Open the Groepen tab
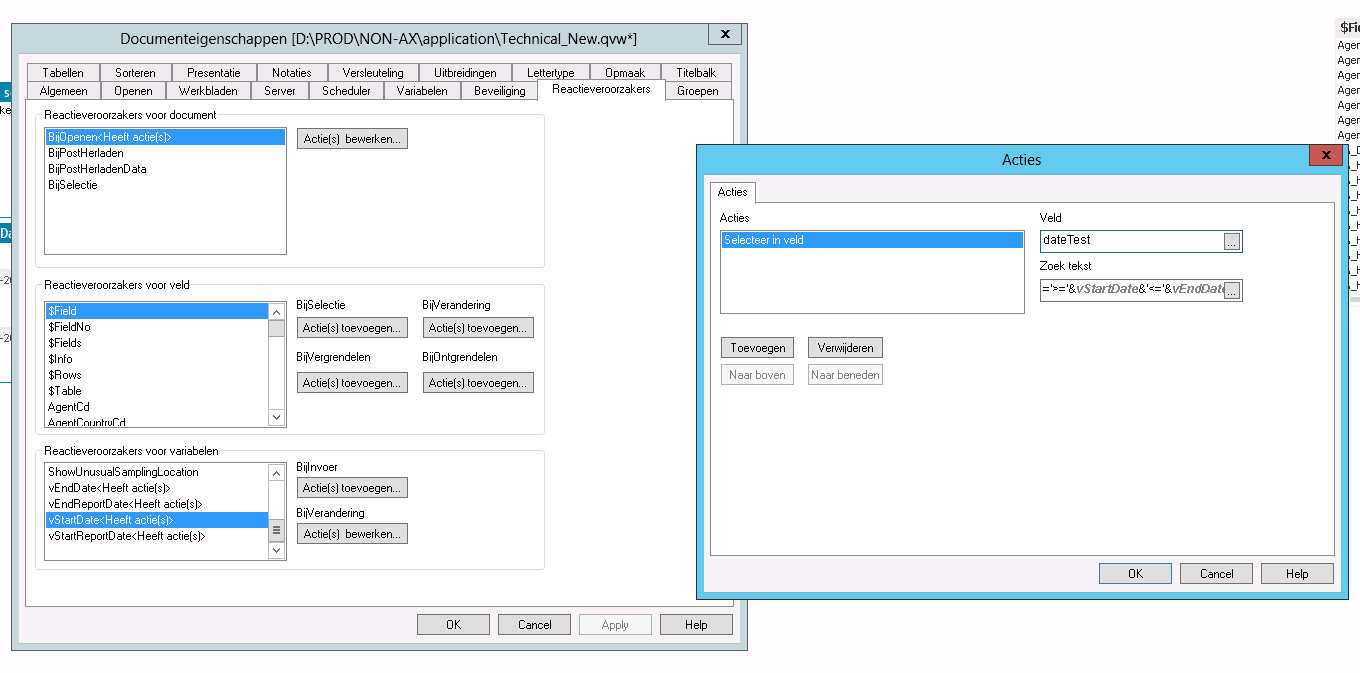The image size is (1360, 673). pyautogui.click(x=698, y=91)
